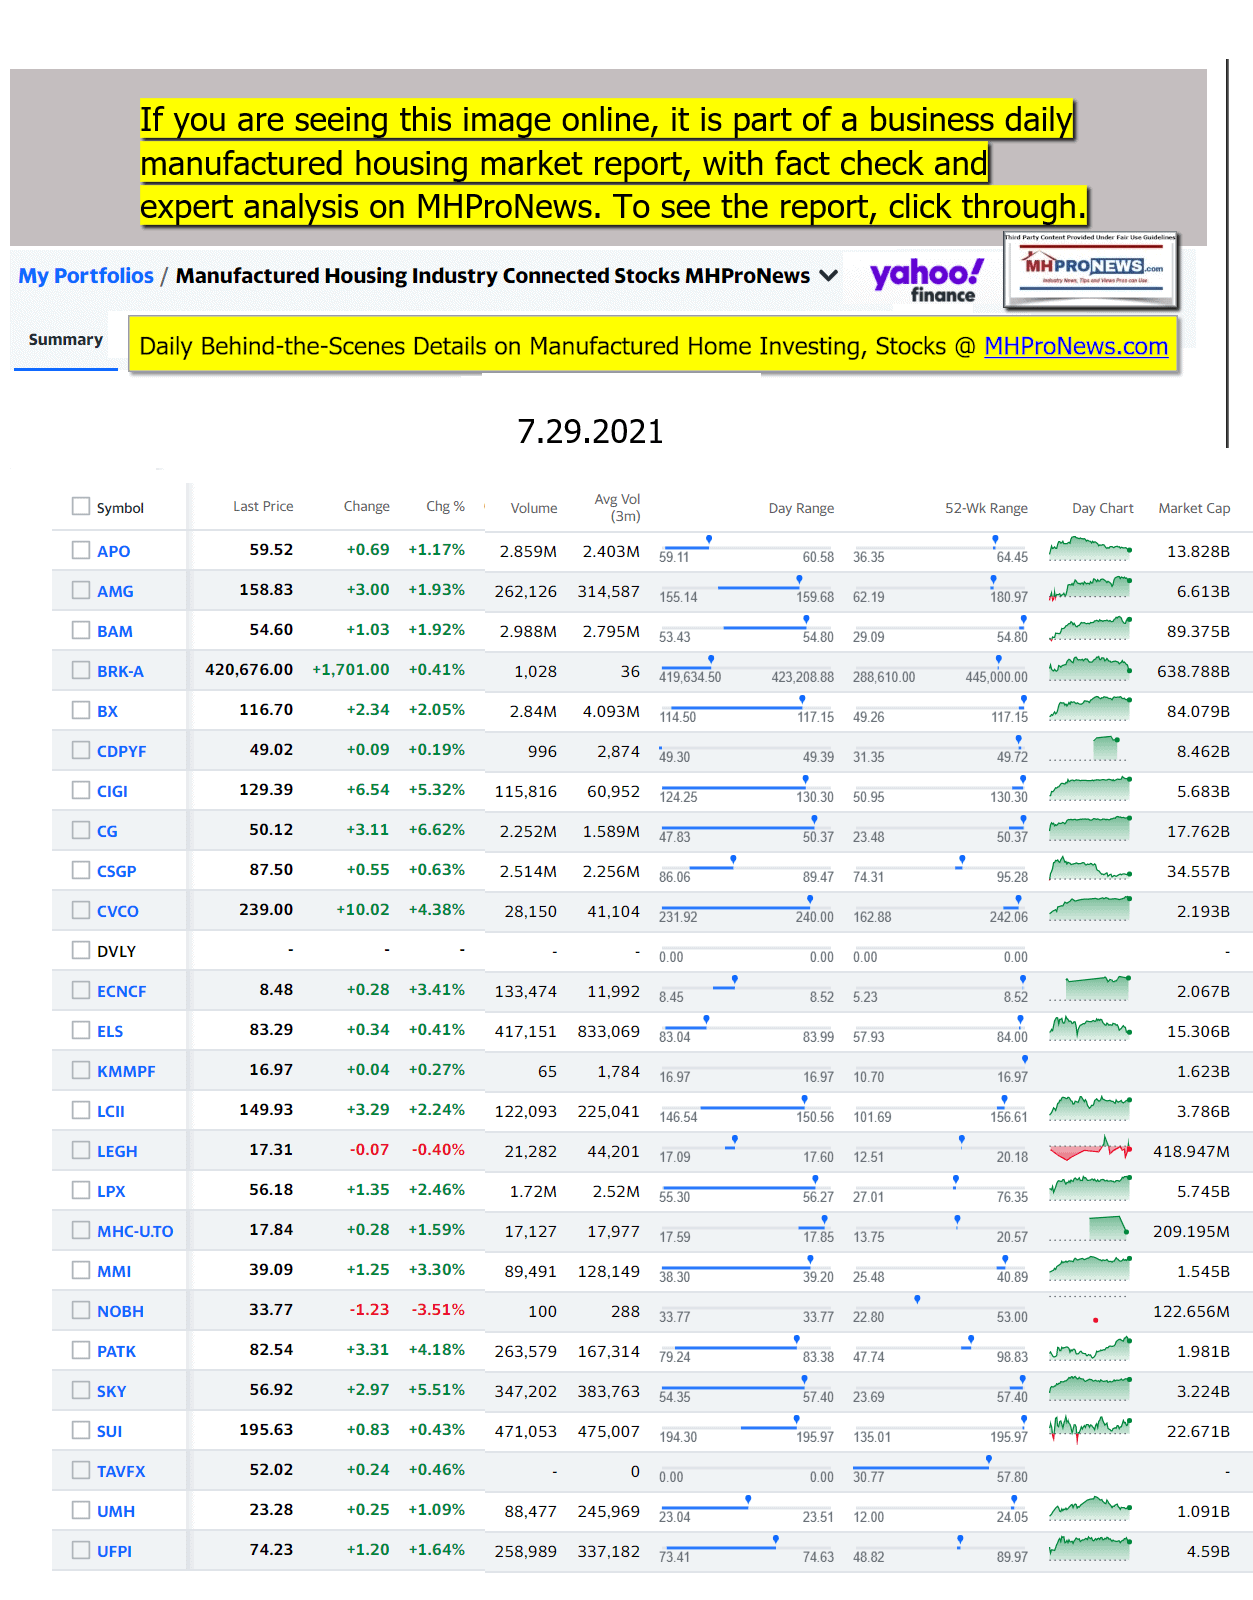Check the select-all Symbol header checkbox

coord(81,506)
